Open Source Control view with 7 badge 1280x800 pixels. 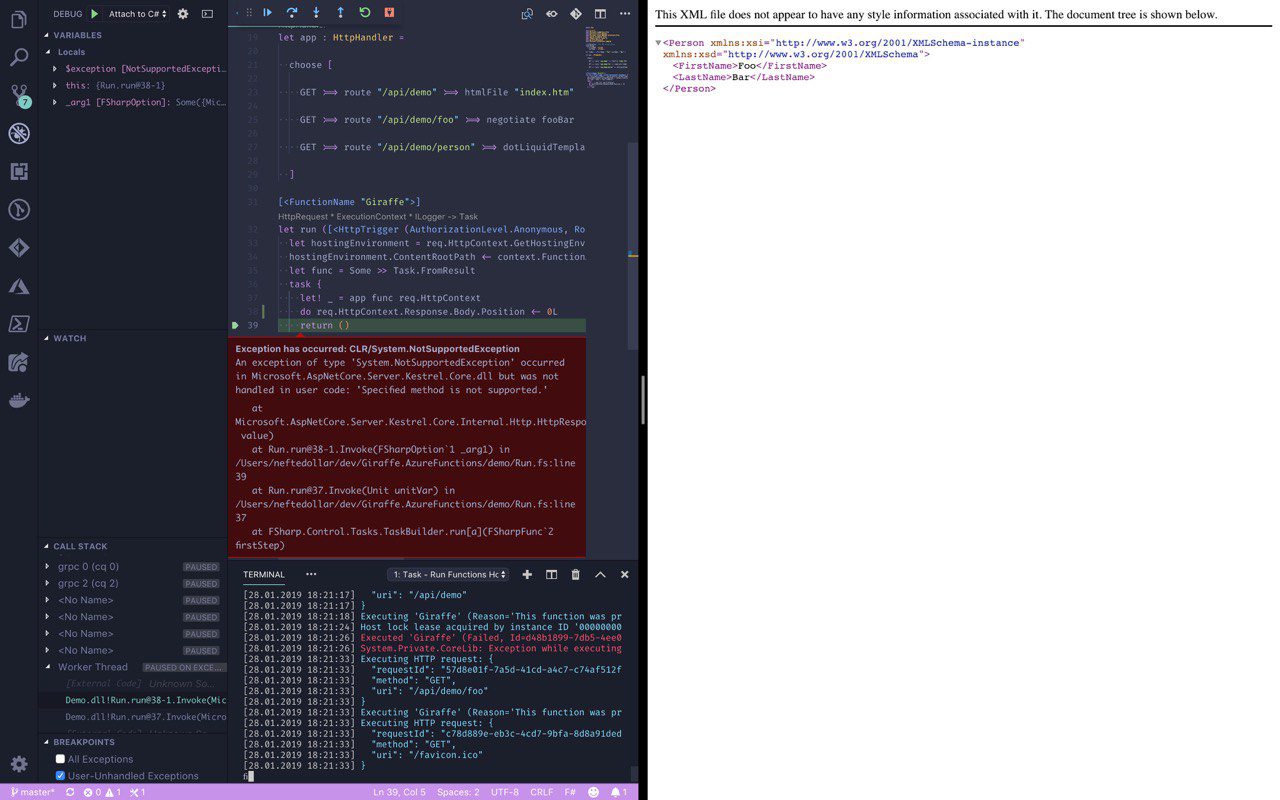[19, 96]
